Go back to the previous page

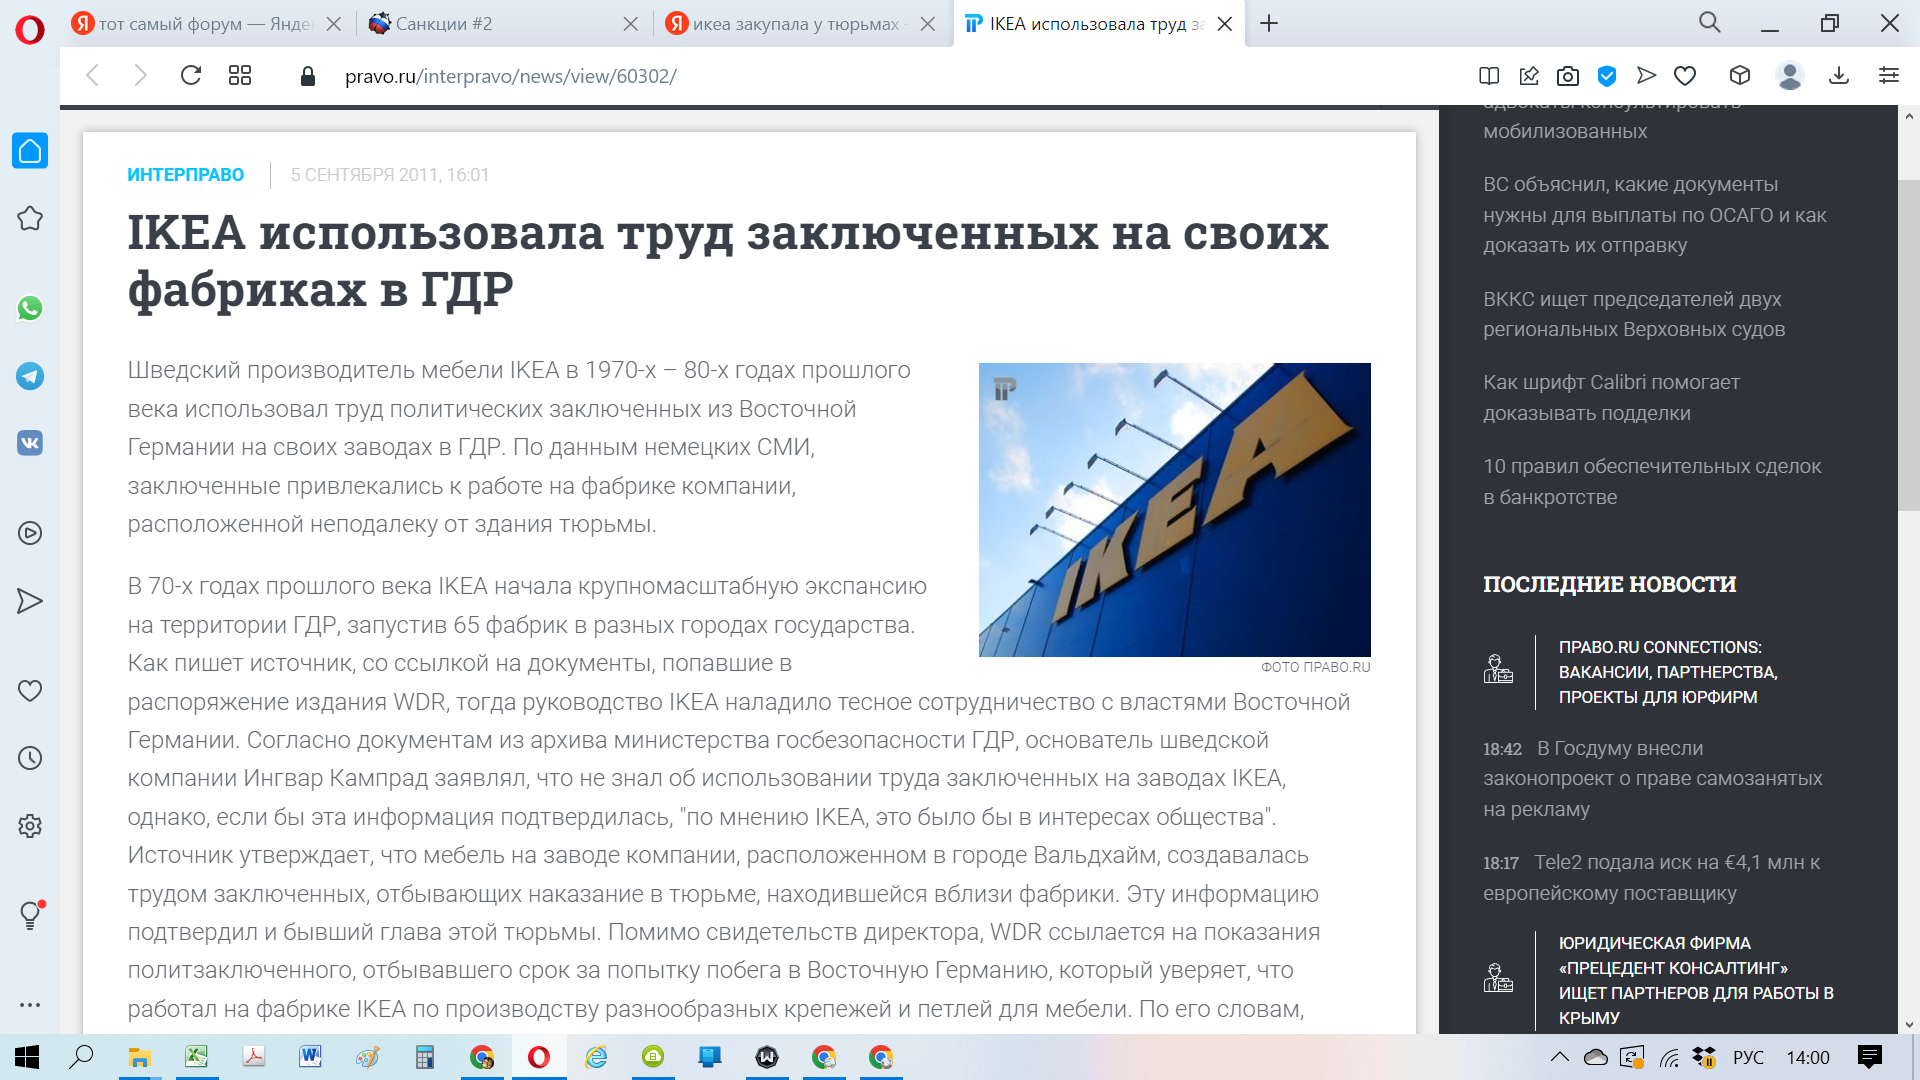coord(92,76)
